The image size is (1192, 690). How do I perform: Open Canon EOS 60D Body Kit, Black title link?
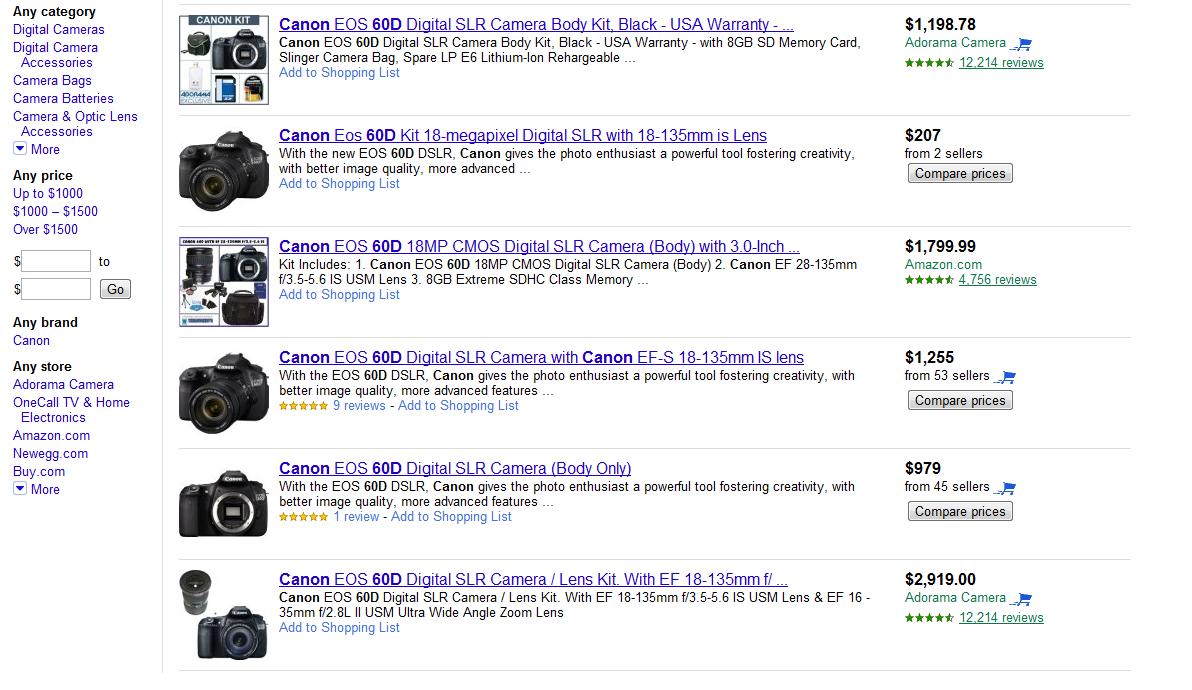[536, 24]
